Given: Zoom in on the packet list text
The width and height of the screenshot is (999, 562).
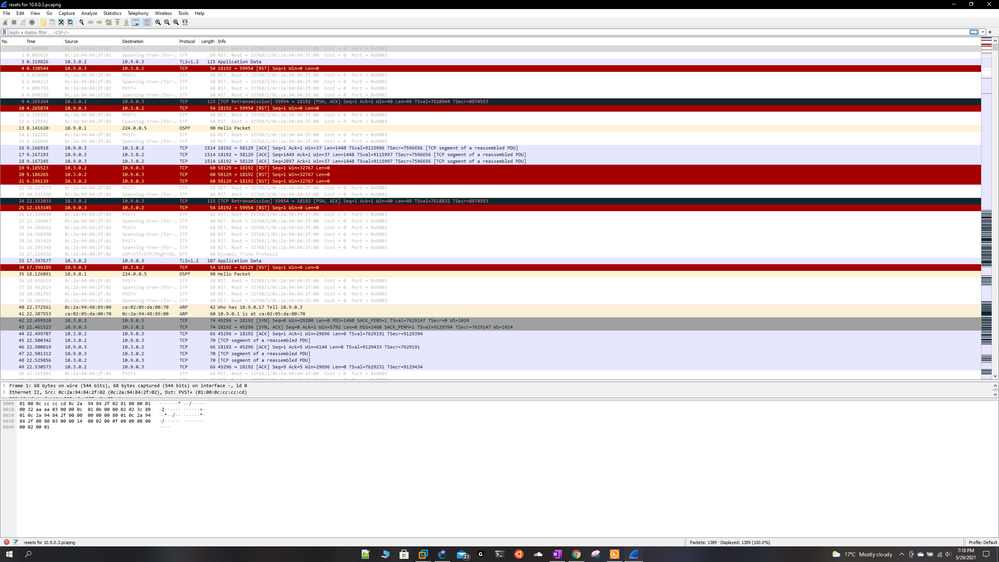Looking at the screenshot, I should (x=158, y=22).
